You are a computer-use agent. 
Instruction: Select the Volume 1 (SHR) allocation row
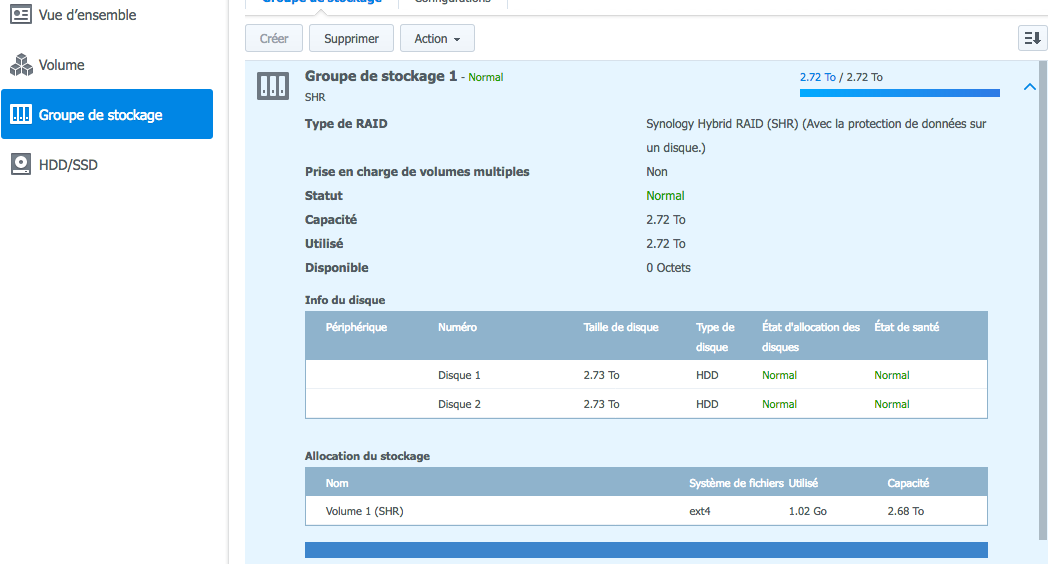[646, 511]
